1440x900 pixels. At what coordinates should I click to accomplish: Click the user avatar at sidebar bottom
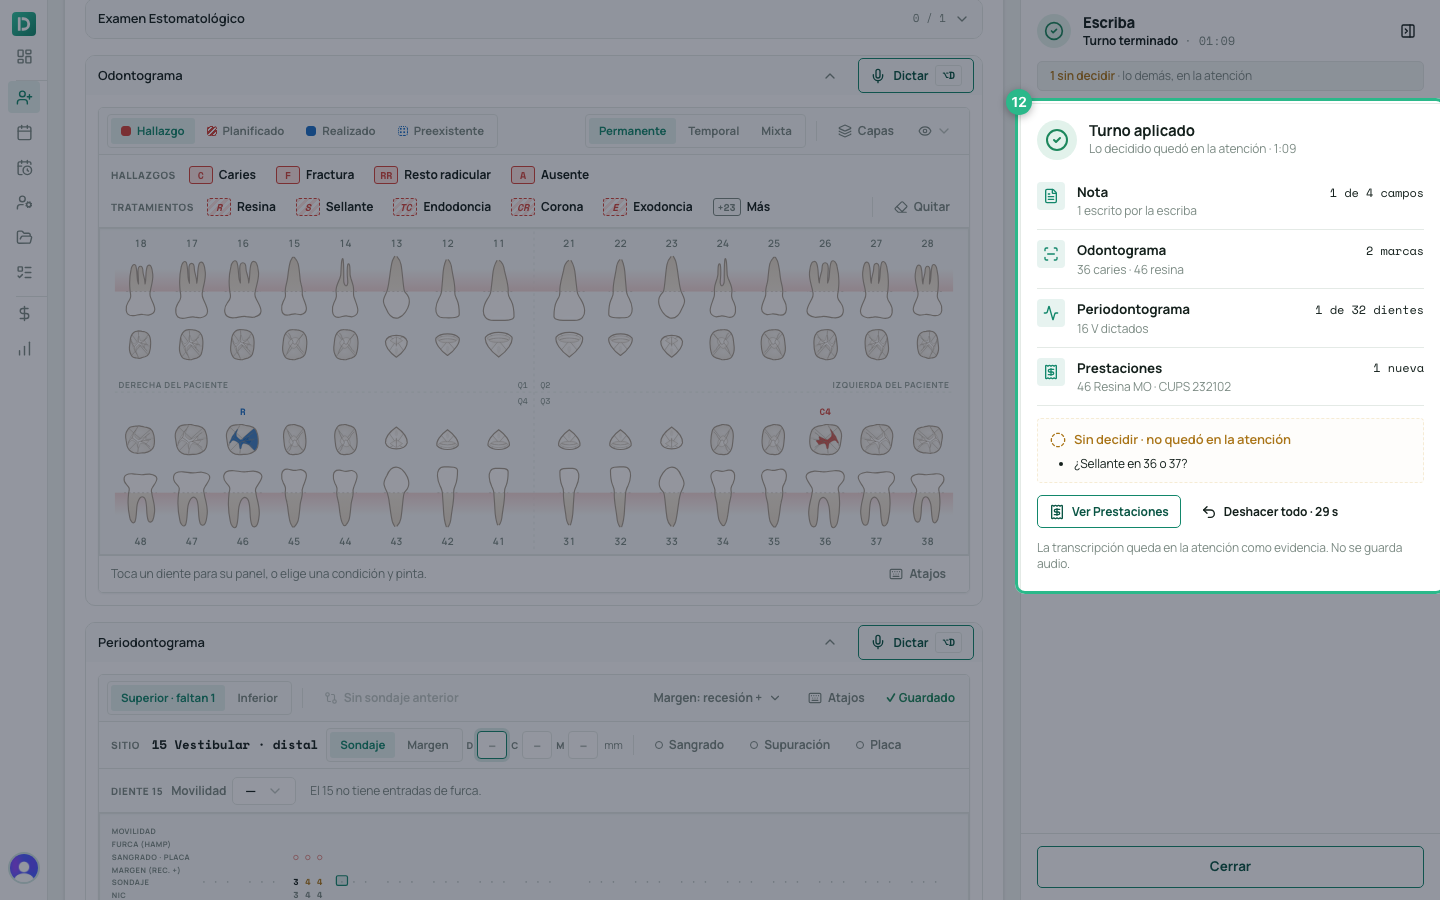pyautogui.click(x=24, y=867)
